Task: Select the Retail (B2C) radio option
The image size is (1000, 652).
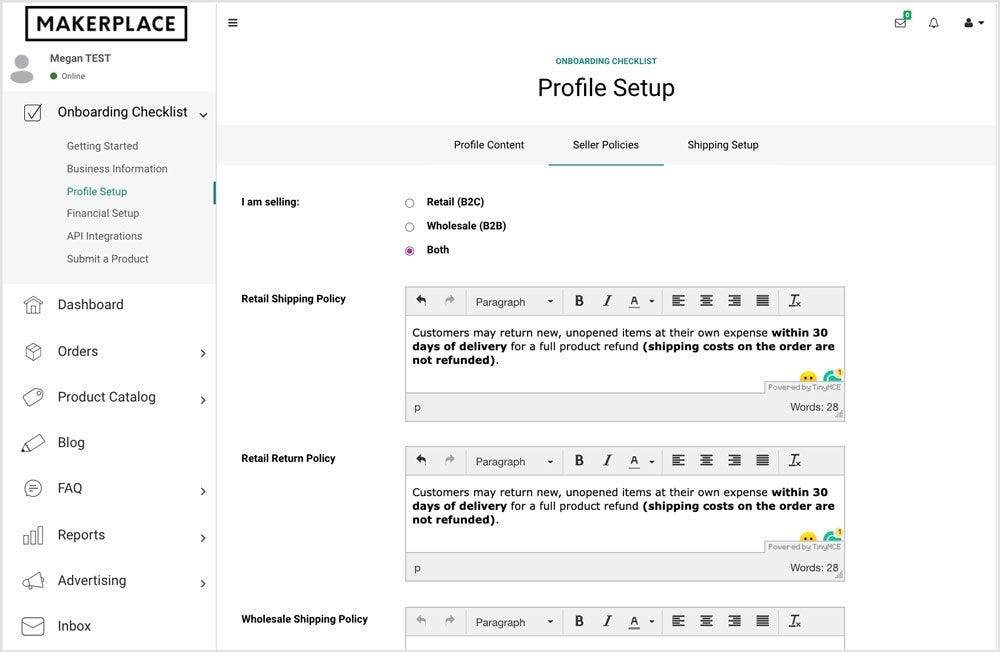Action: tap(409, 203)
